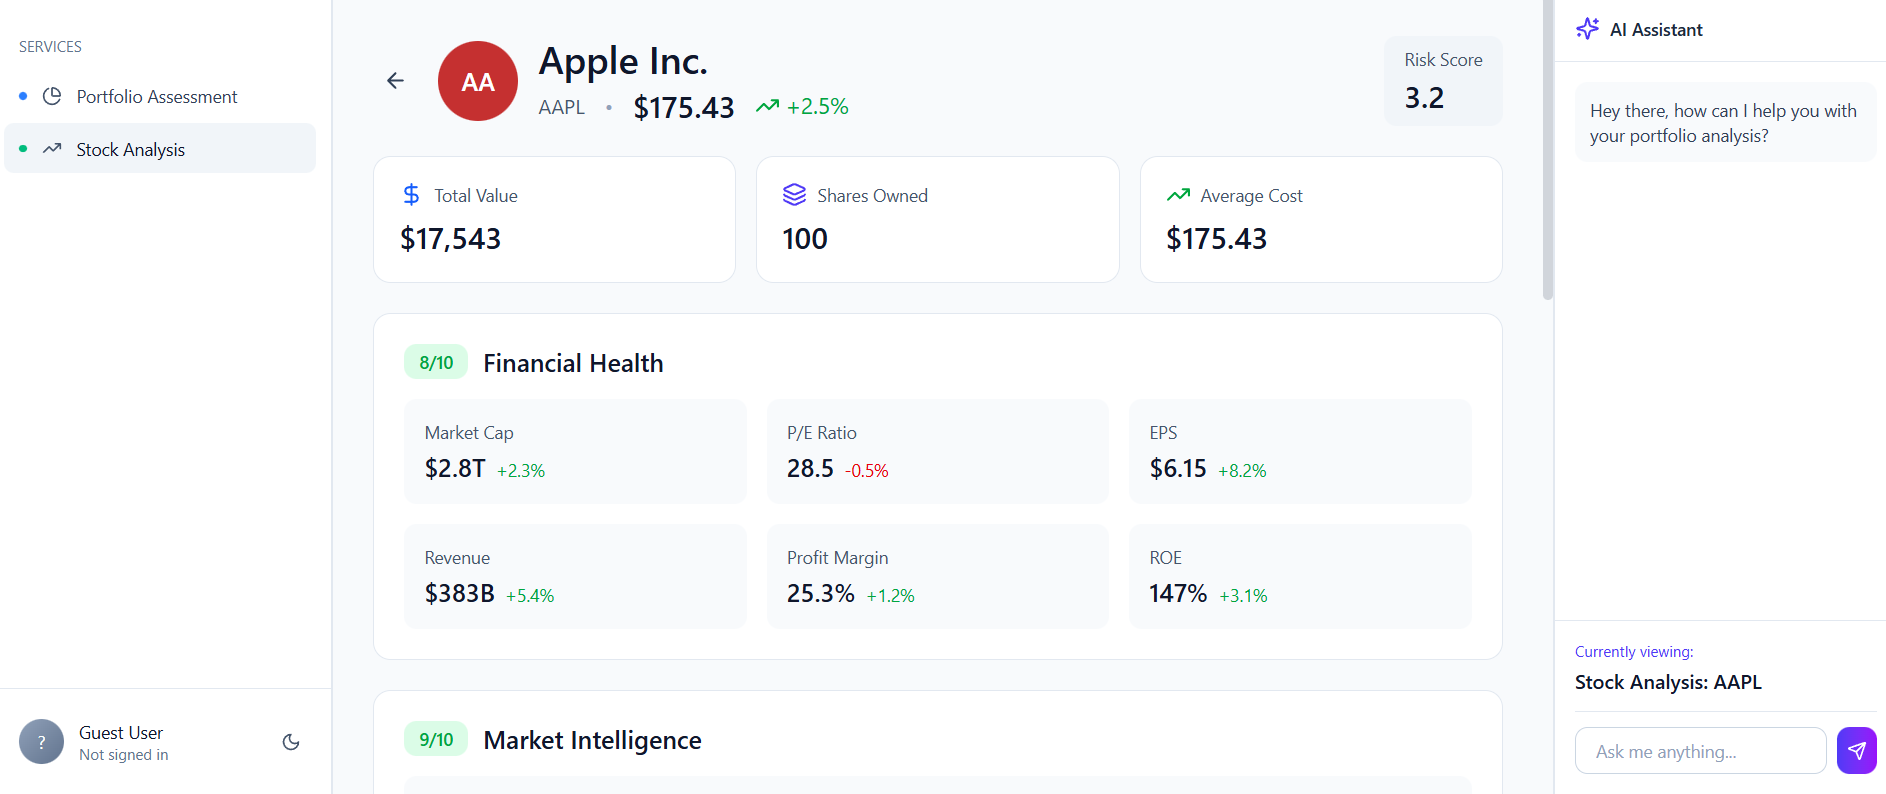Click the 9/10 Market Intelligence score badge
Image resolution: width=1886 pixels, height=794 pixels.
[x=436, y=740]
